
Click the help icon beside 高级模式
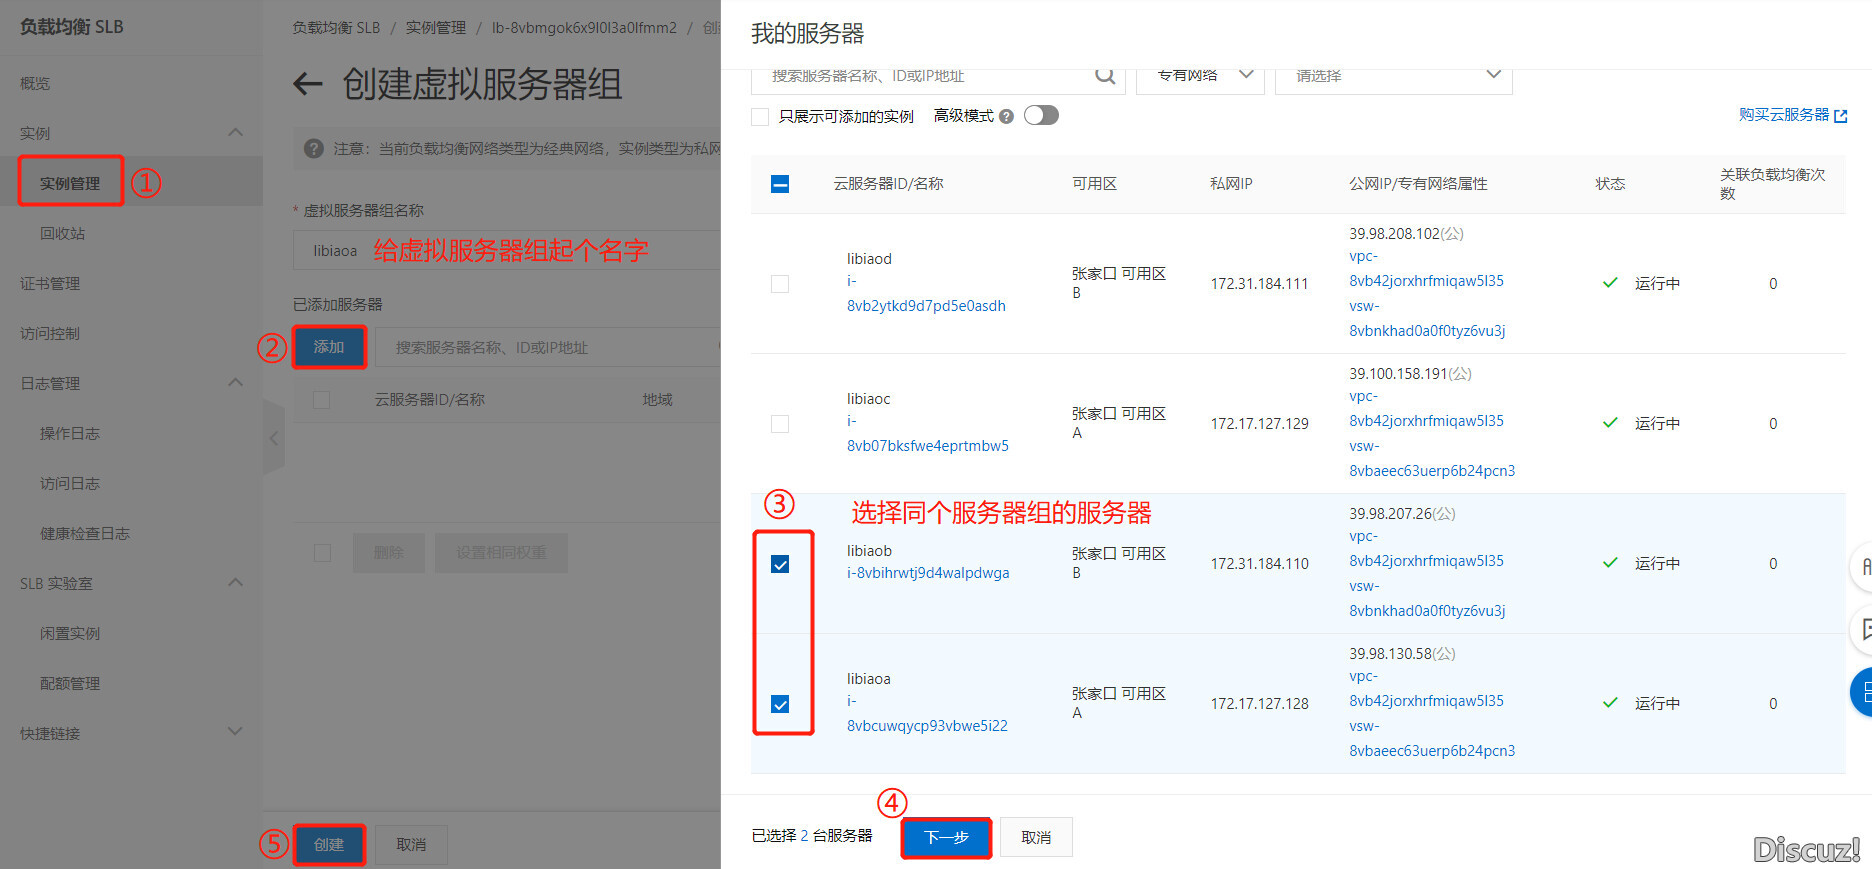pyautogui.click(x=1006, y=117)
